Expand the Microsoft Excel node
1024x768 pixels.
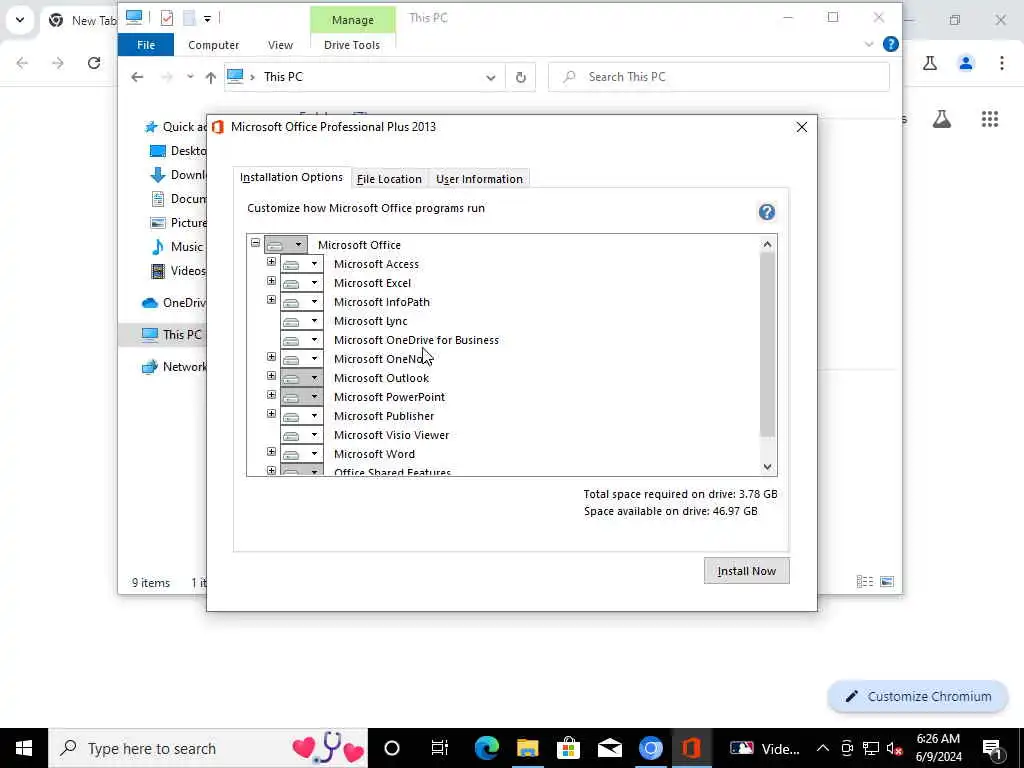tap(271, 281)
